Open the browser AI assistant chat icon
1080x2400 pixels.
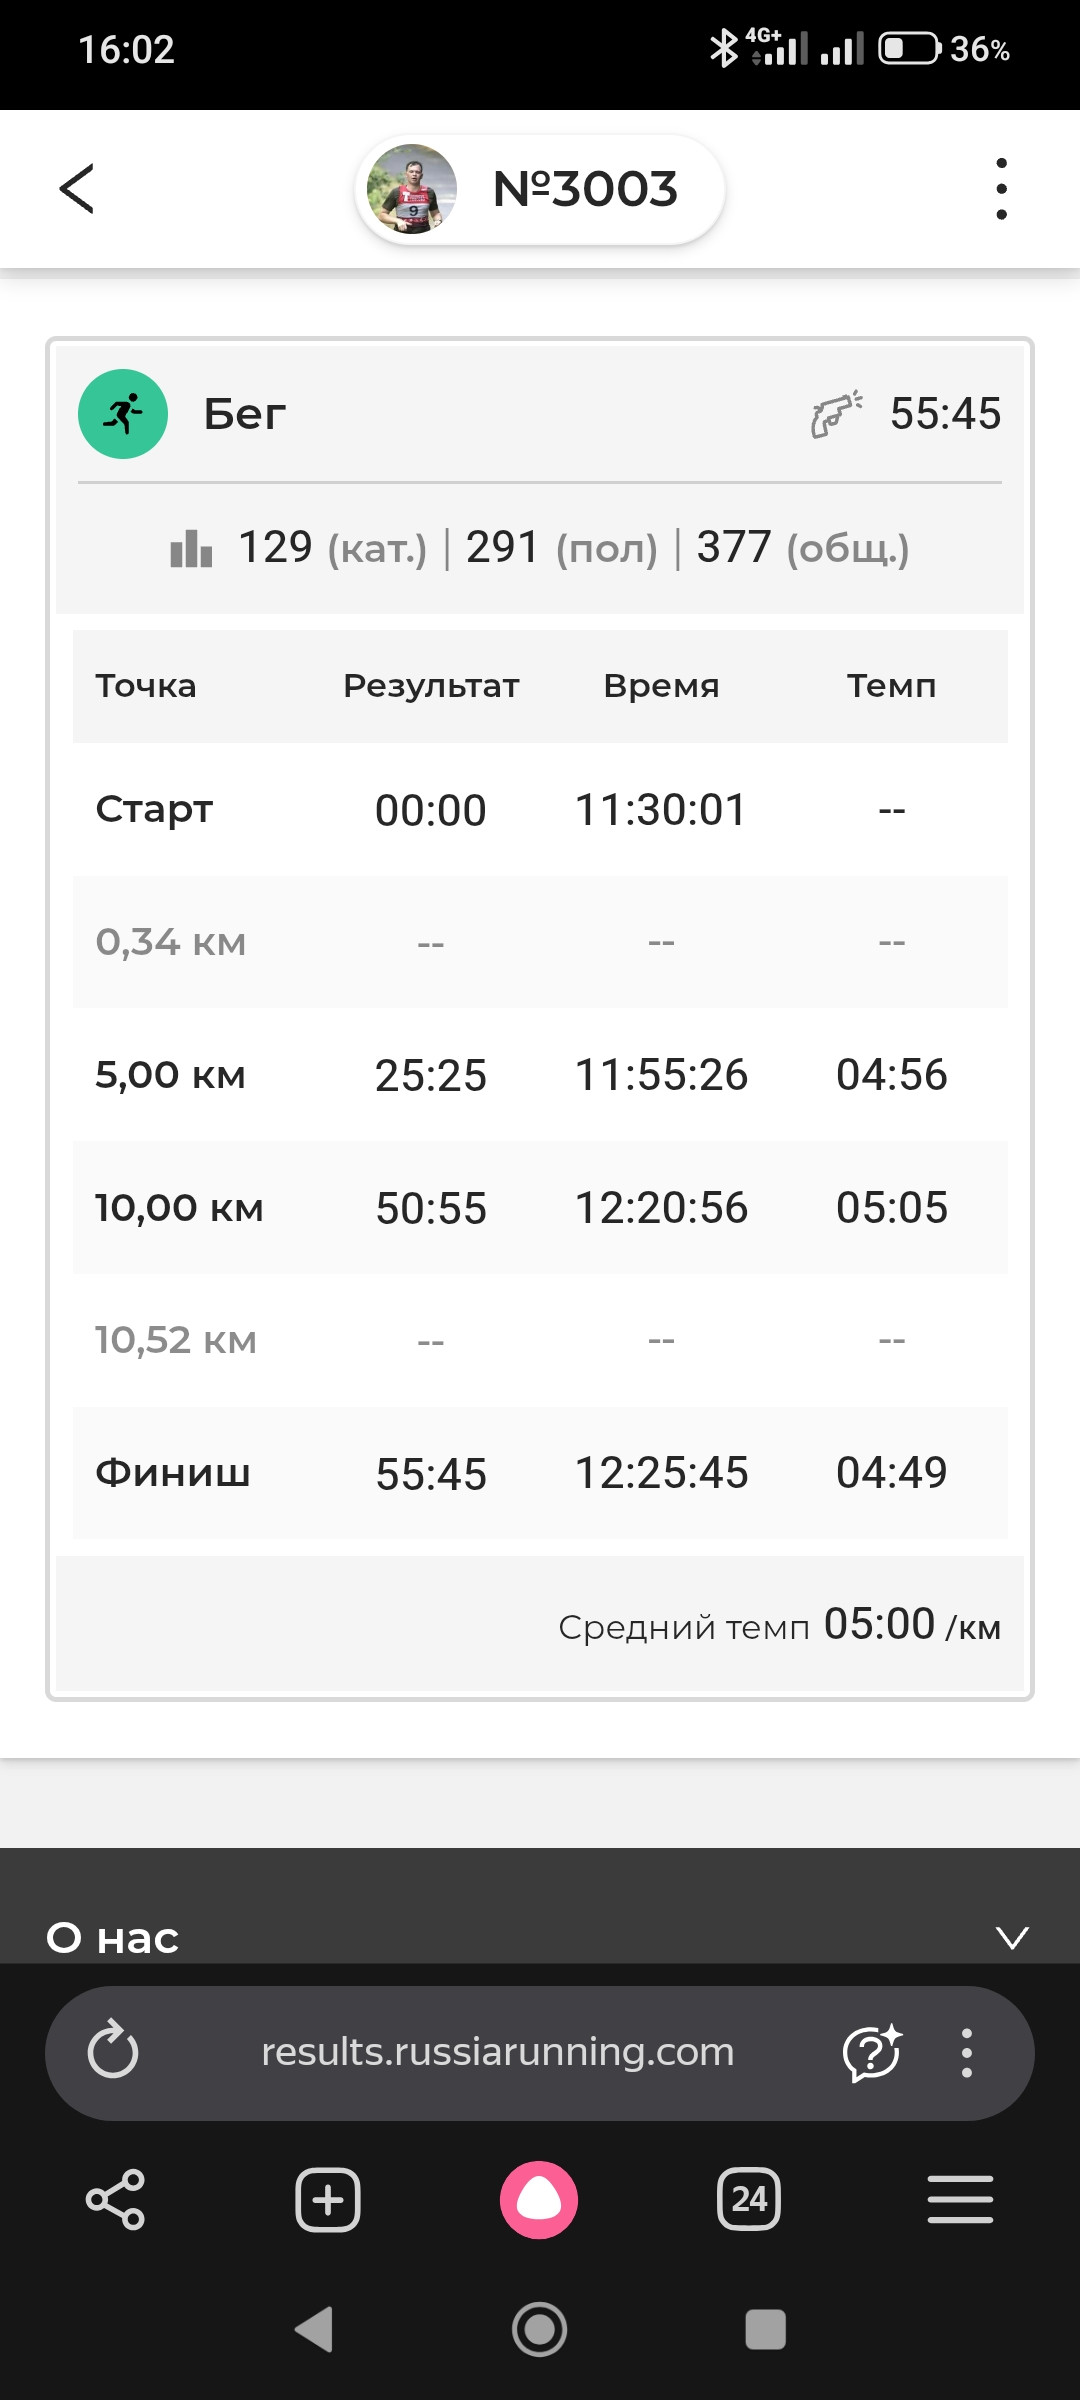tap(872, 2052)
